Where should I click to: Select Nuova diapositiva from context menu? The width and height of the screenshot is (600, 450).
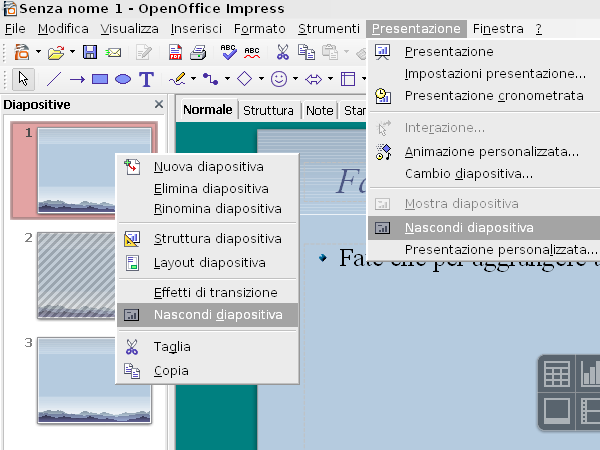point(208,166)
